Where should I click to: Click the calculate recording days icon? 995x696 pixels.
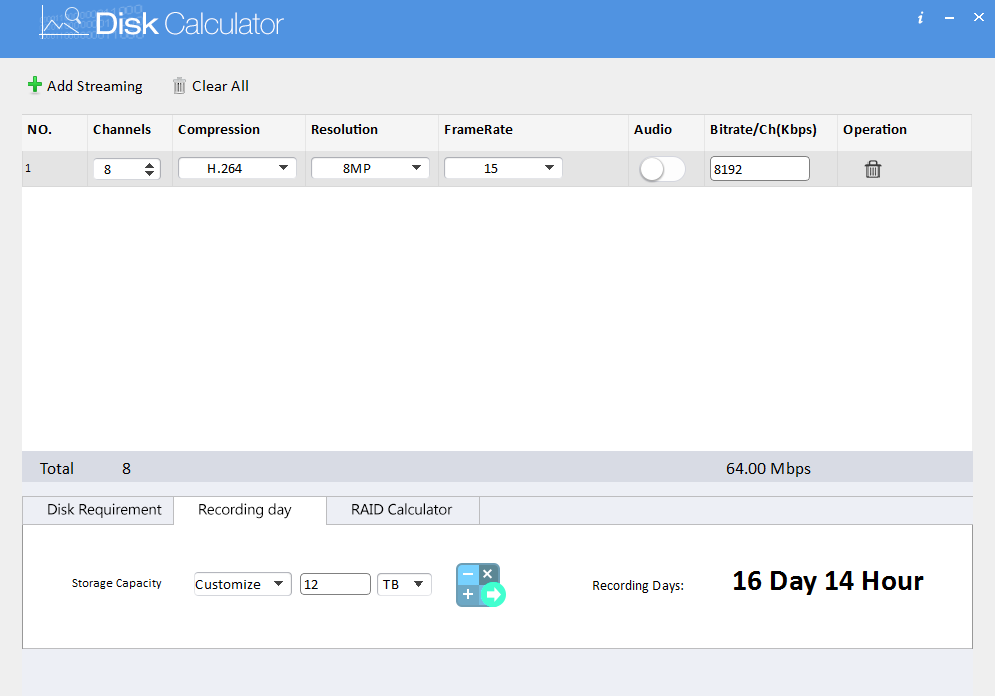tap(480, 585)
